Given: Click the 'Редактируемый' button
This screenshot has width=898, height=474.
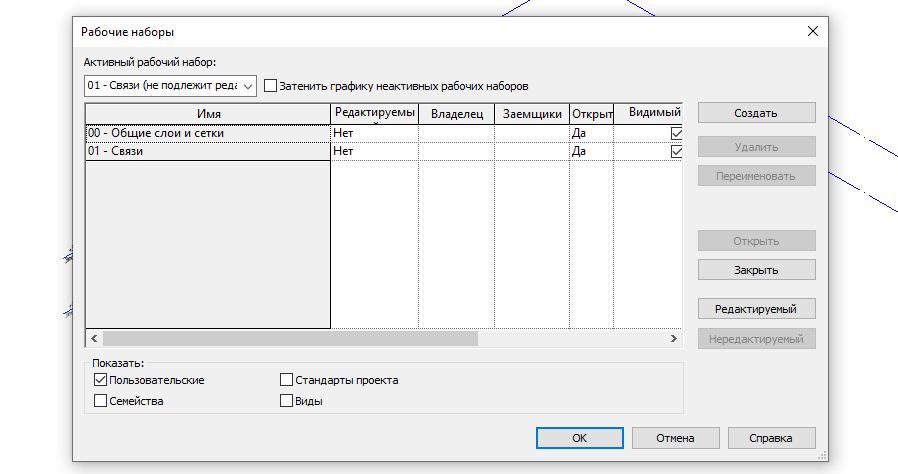Looking at the screenshot, I should [x=756, y=308].
